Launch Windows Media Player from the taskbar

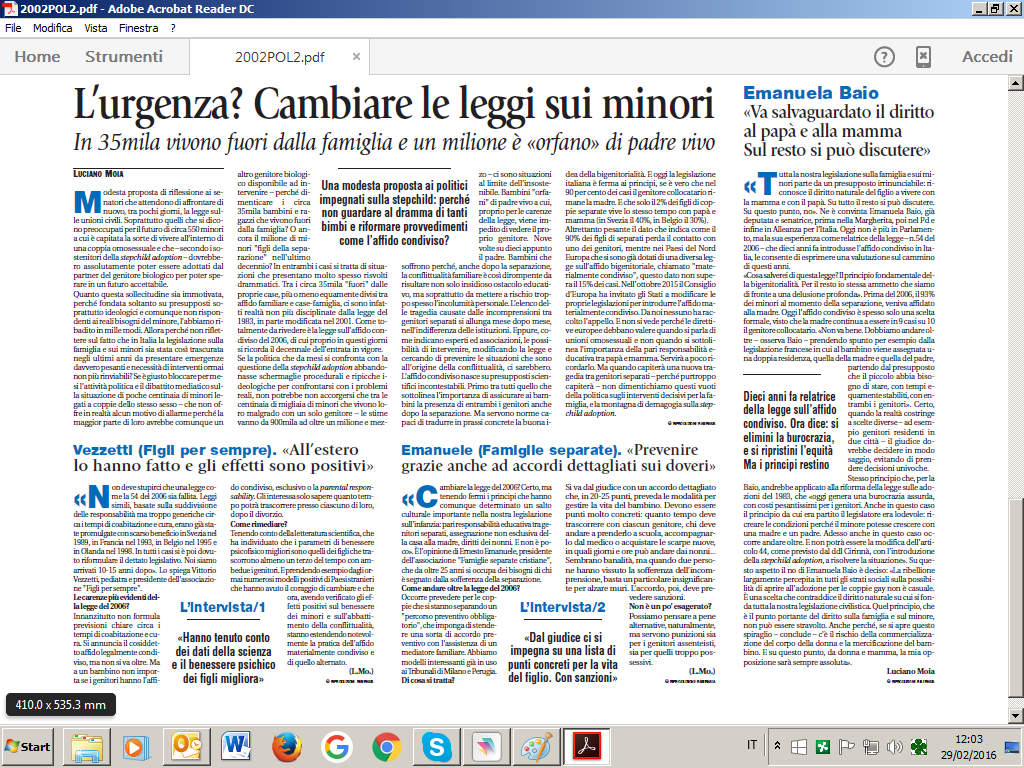[x=137, y=746]
